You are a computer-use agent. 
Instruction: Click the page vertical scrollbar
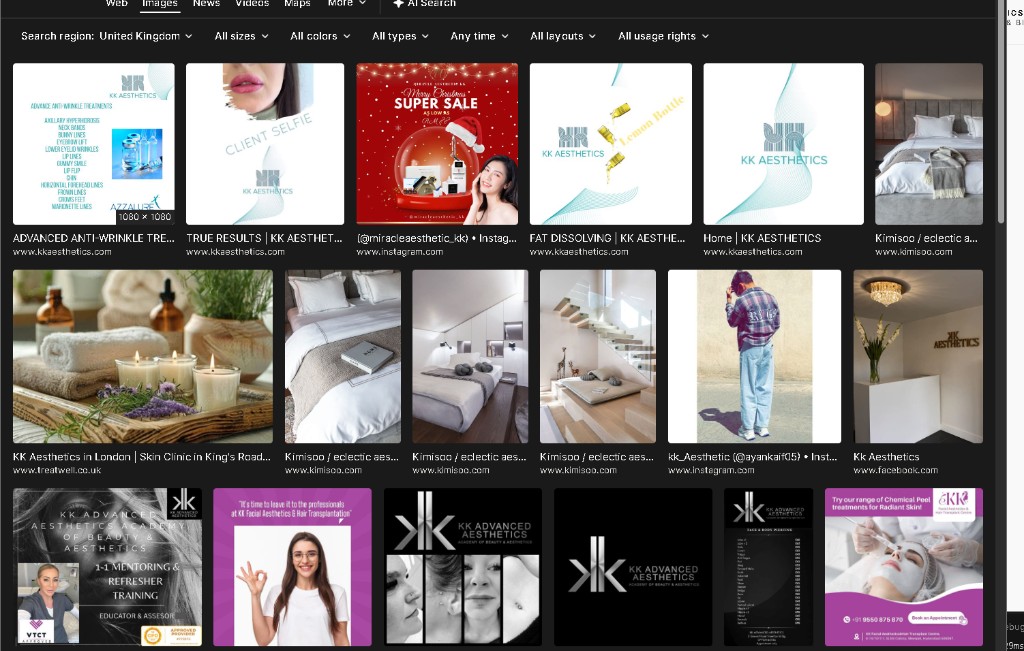pos(1001,111)
